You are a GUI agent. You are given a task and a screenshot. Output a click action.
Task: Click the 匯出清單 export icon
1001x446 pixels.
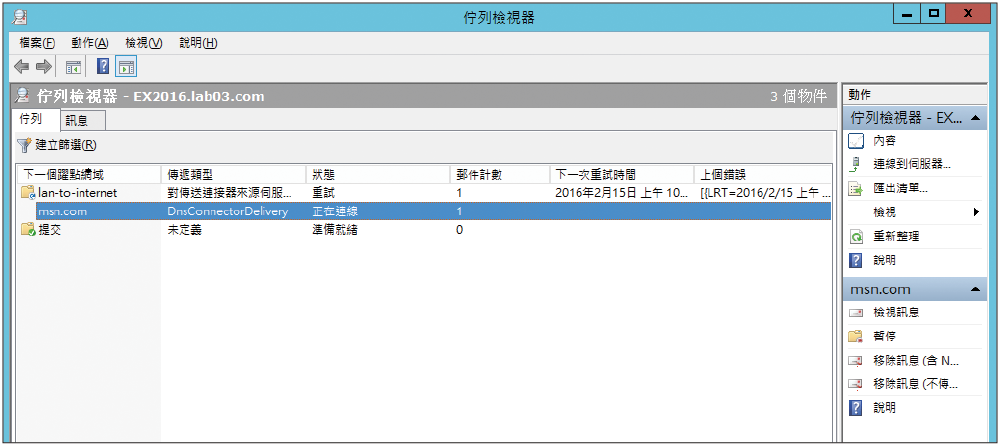(856, 188)
